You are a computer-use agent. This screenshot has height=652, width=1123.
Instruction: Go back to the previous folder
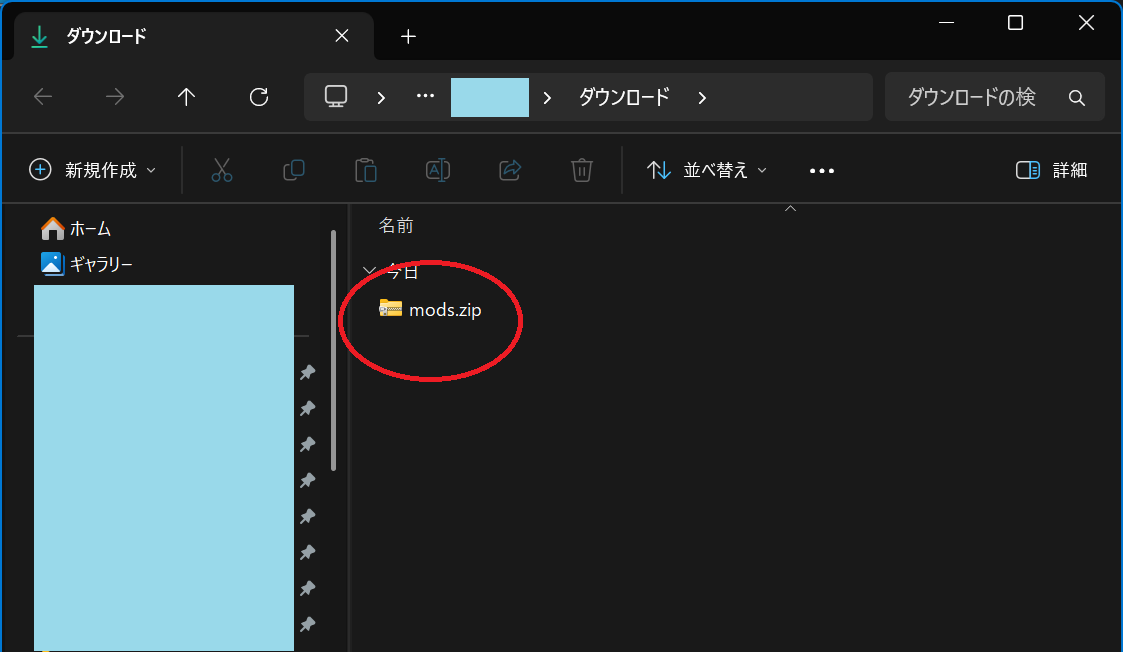(x=43, y=97)
